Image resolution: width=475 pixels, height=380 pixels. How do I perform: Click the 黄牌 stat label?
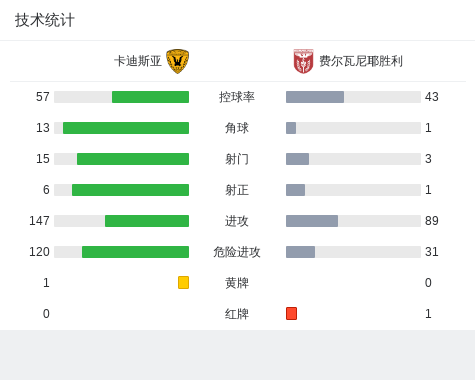tap(237, 283)
